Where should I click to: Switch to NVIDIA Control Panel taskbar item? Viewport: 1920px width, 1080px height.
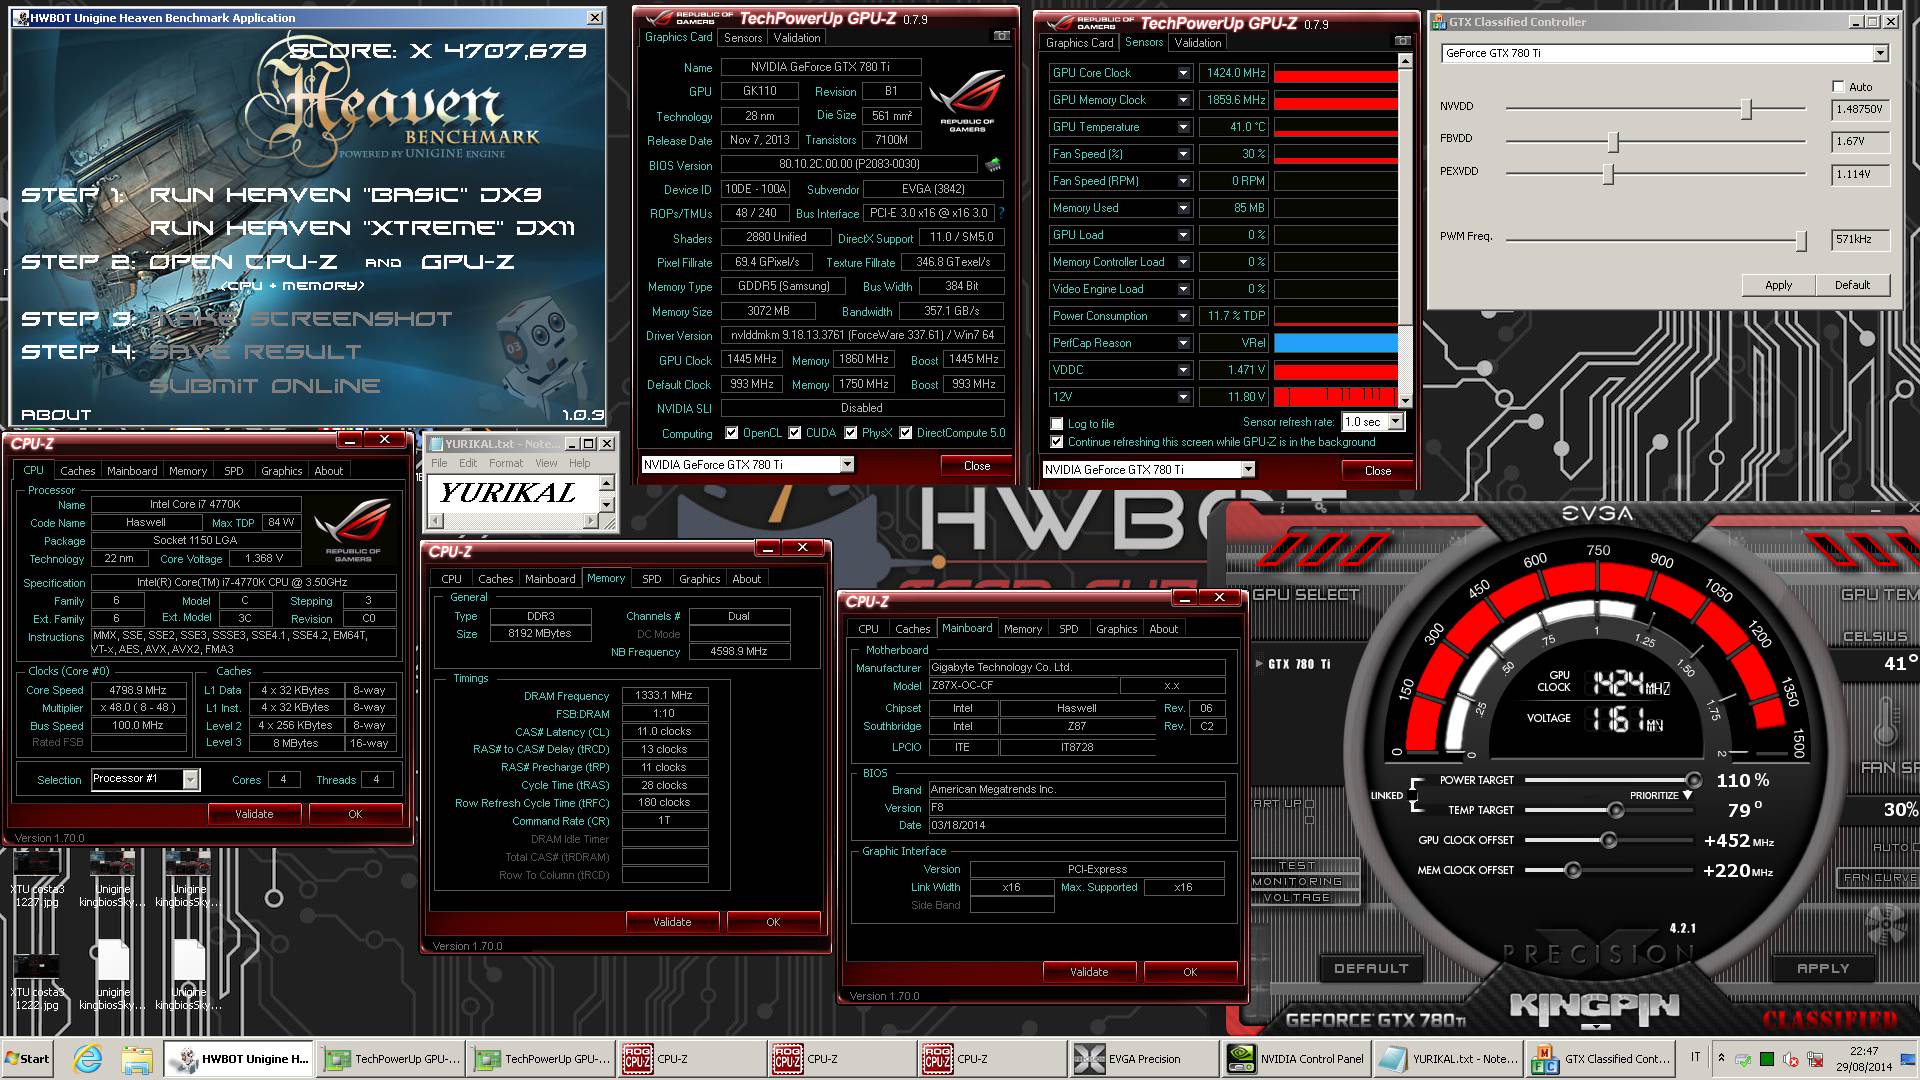click(x=1294, y=1059)
